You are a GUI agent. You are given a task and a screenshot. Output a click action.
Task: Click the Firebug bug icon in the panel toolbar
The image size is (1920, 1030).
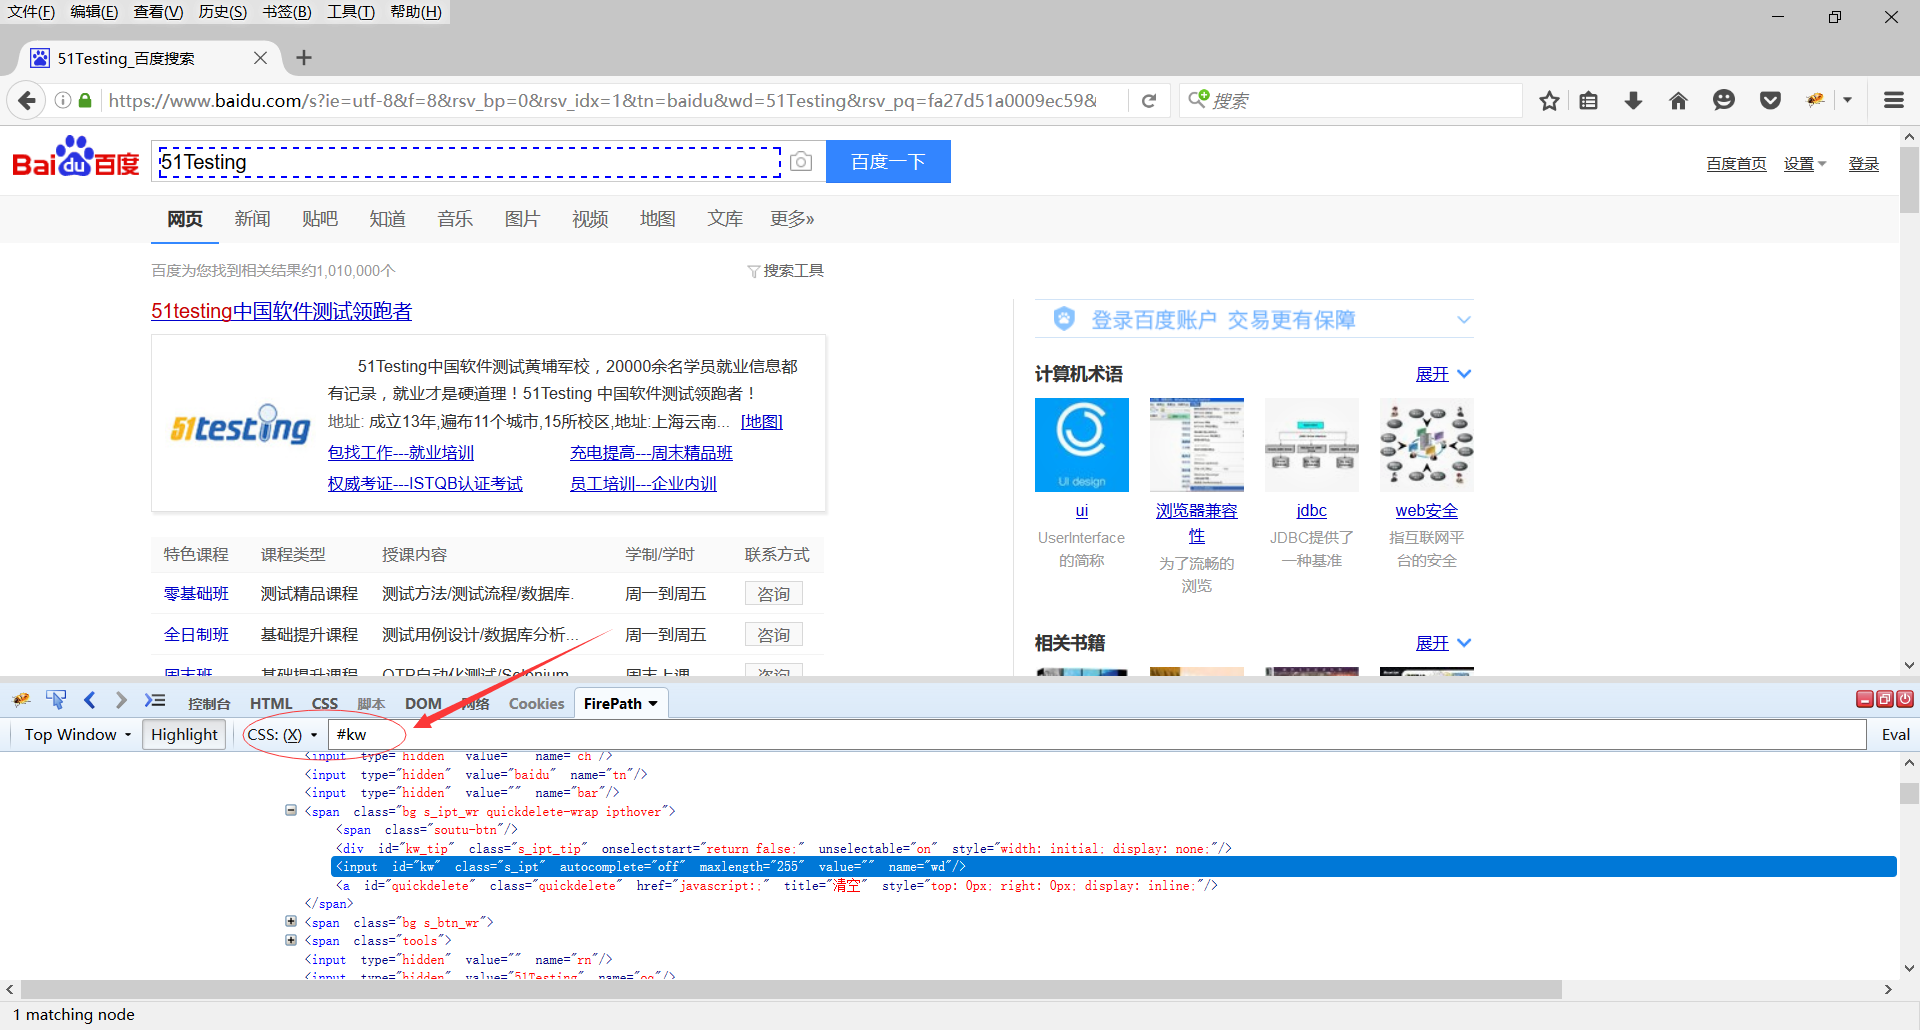point(21,700)
